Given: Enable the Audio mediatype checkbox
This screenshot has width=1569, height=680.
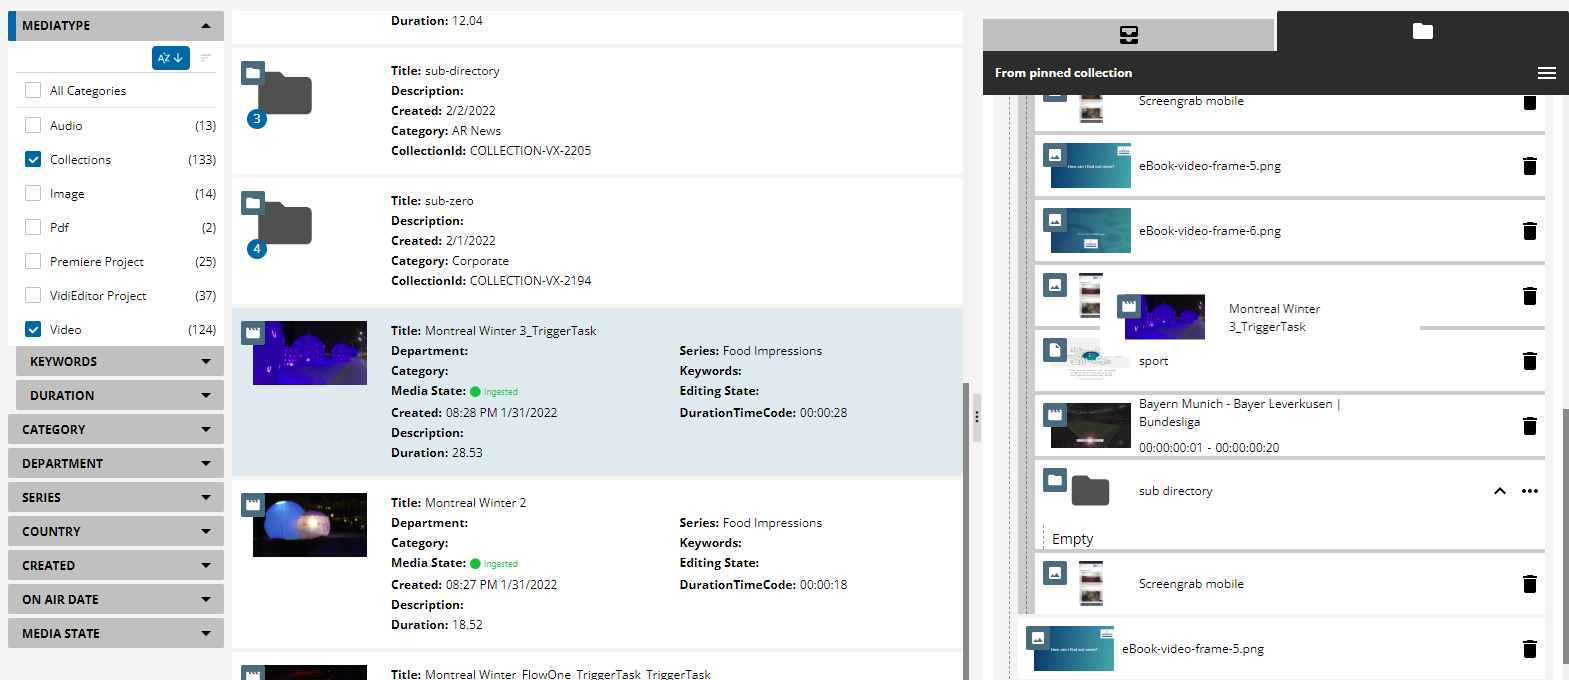Looking at the screenshot, I should (33, 125).
